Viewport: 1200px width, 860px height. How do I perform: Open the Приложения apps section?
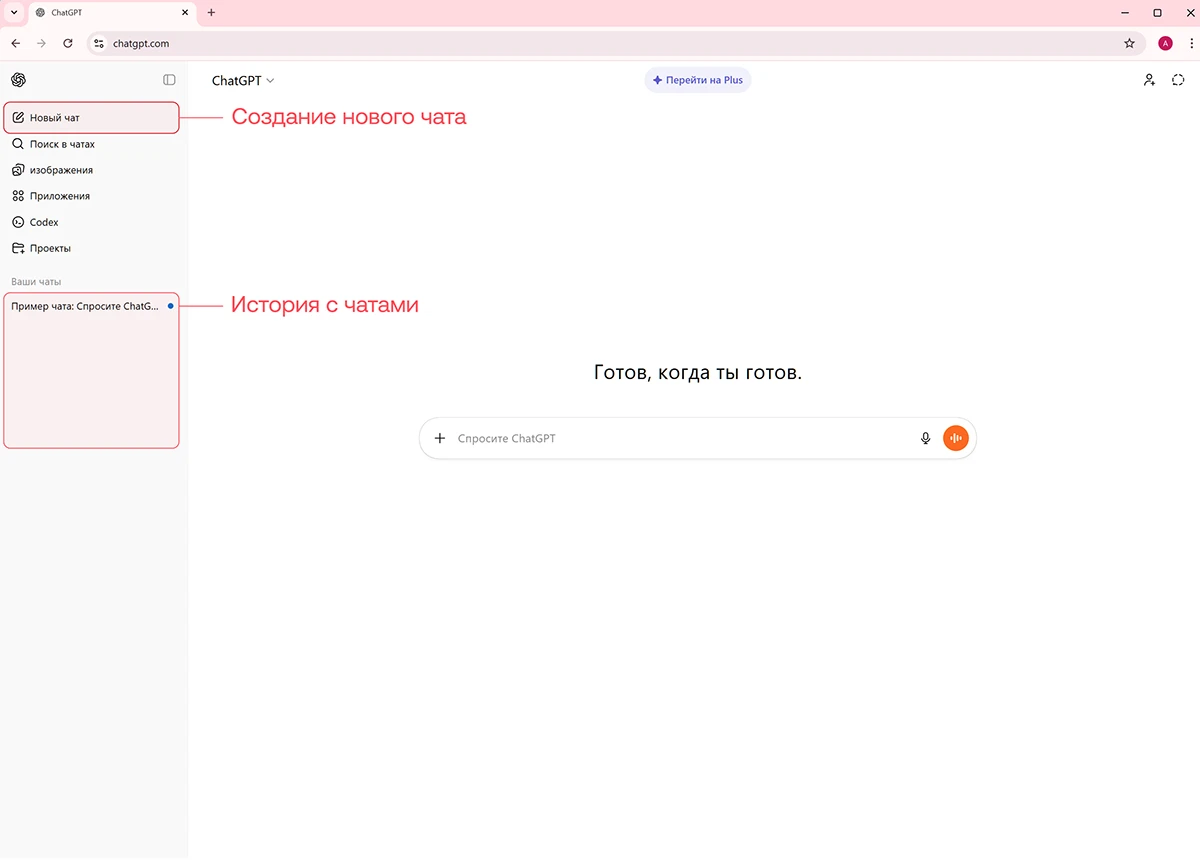coord(59,196)
